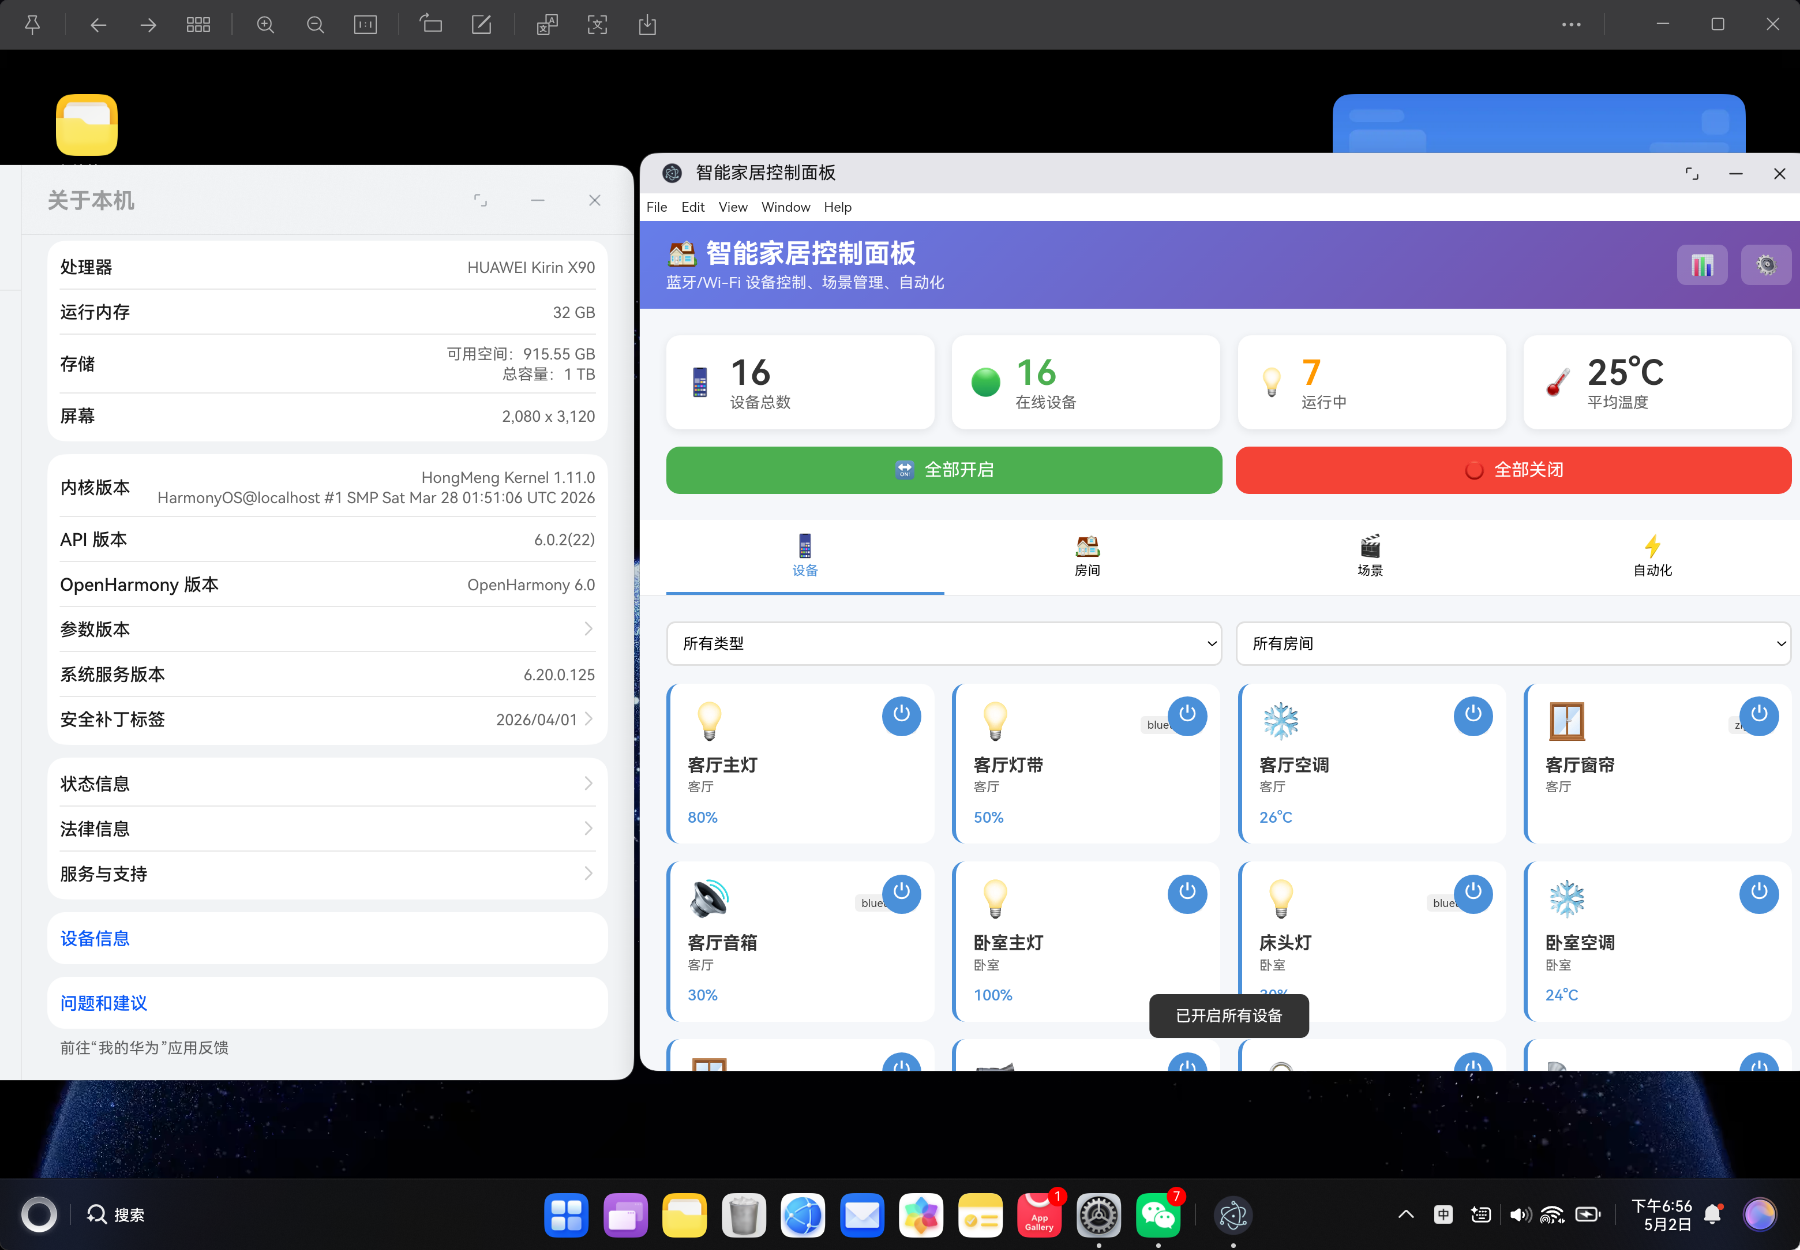Toggle power of 卧室主灯

[1187, 893]
